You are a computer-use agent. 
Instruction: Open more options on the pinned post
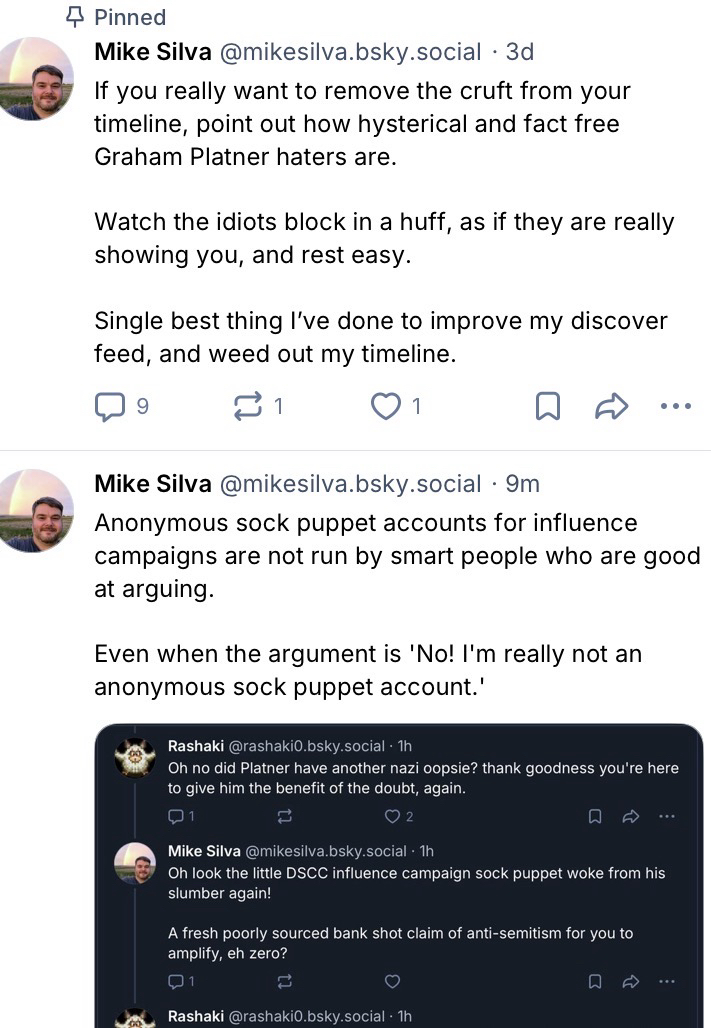[x=676, y=406]
